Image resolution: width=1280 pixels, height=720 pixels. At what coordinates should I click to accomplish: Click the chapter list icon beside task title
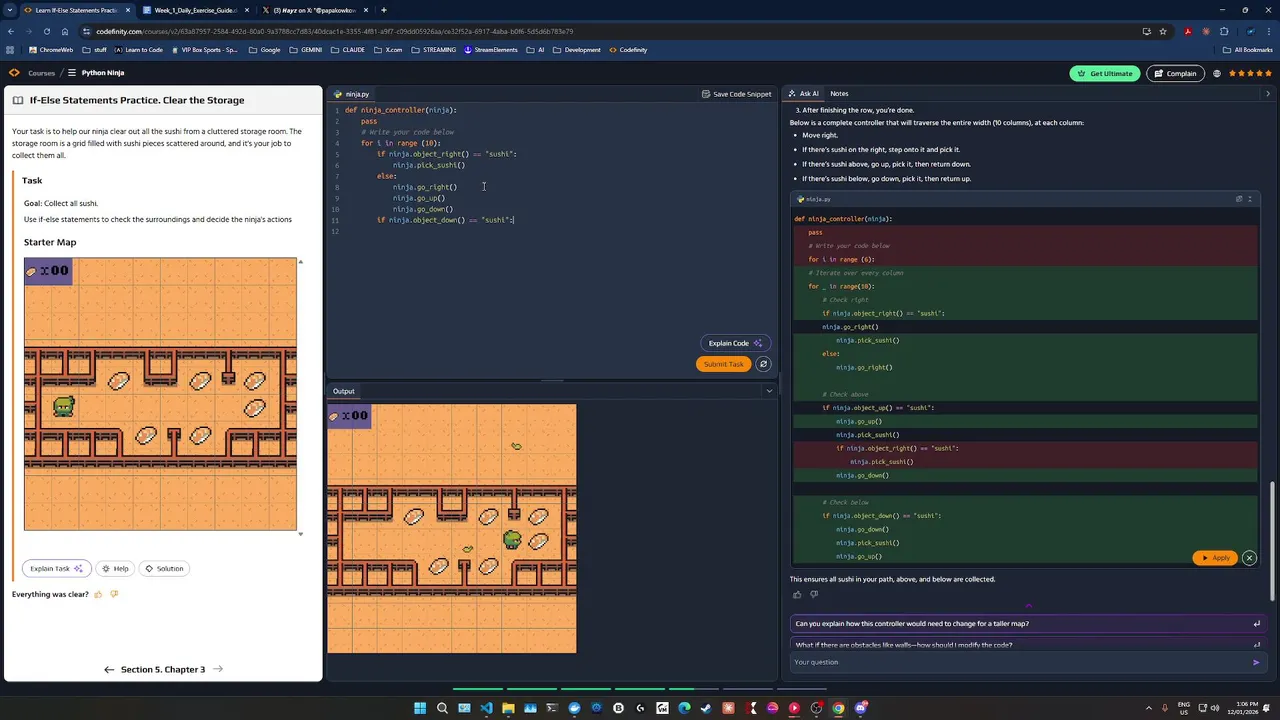pos(18,100)
